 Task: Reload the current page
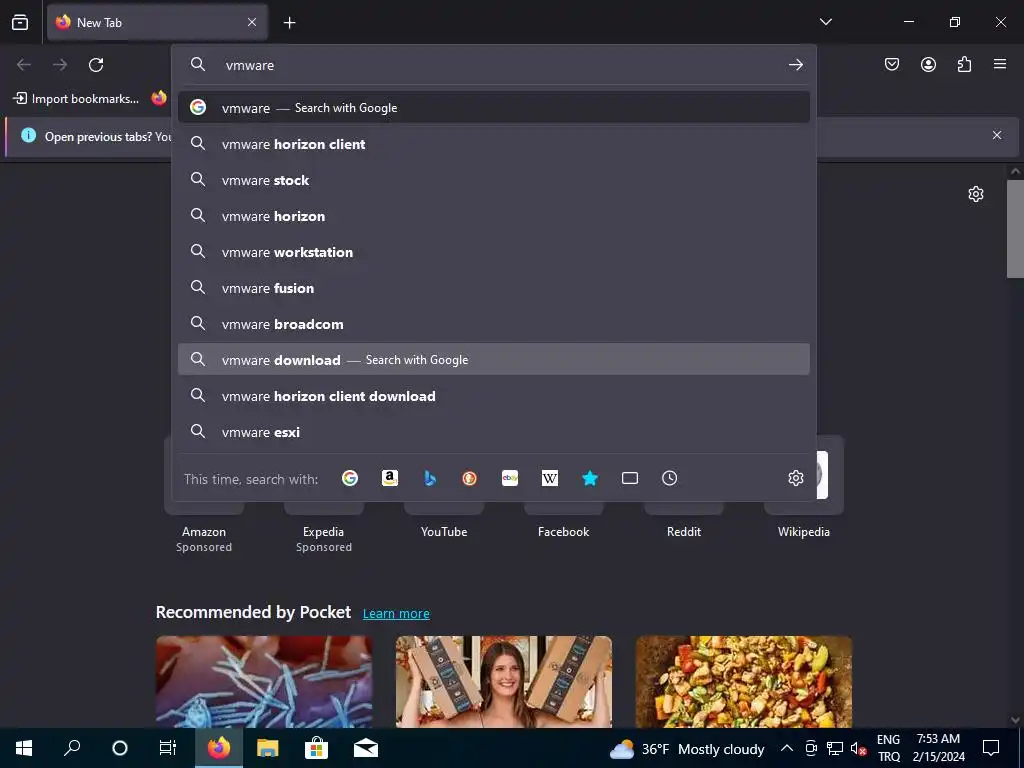tap(96, 65)
